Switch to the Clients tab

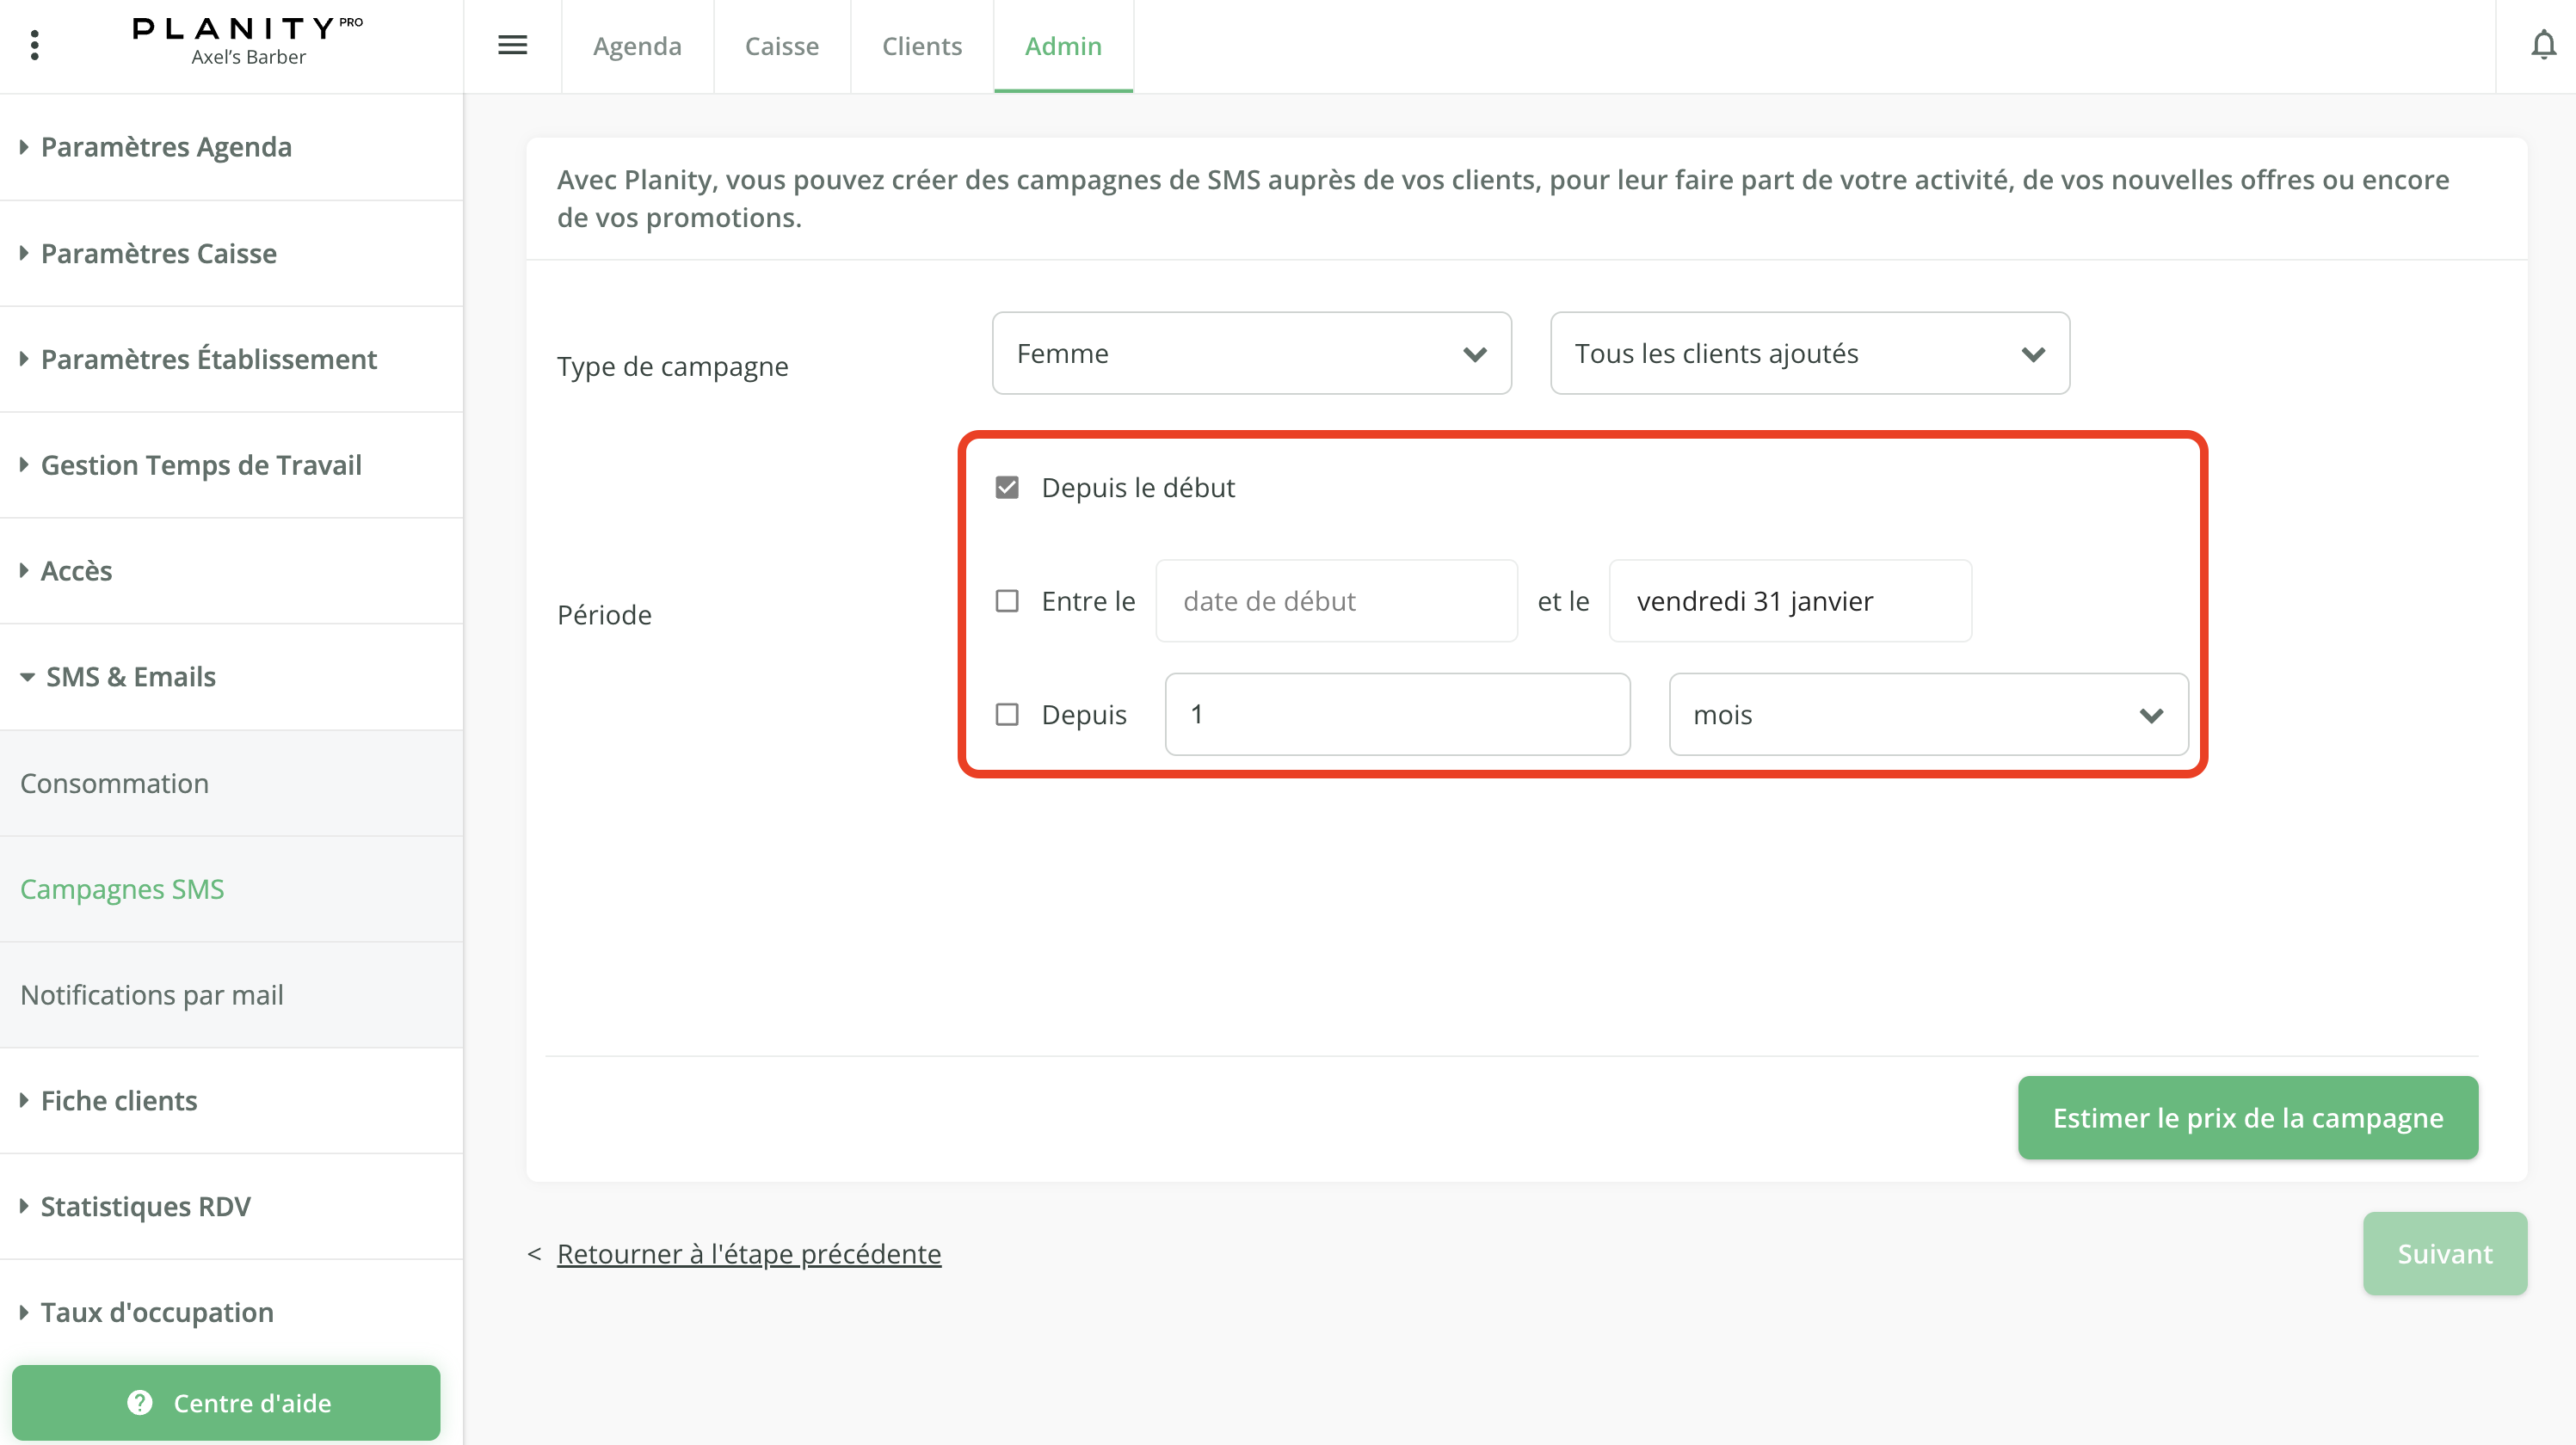pos(921,46)
